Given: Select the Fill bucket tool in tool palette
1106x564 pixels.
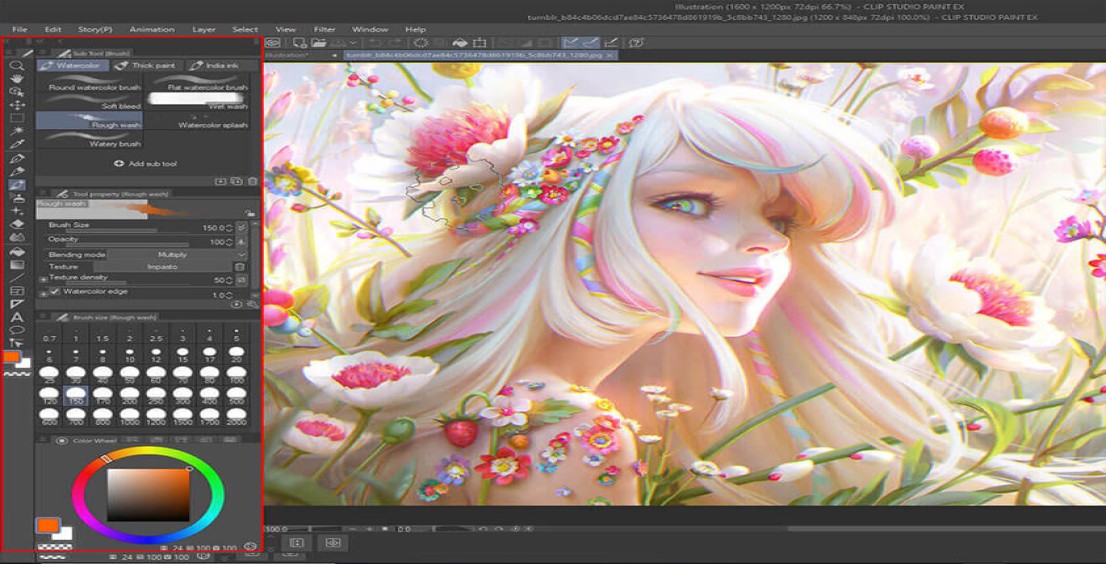Looking at the screenshot, I should pos(17,251).
